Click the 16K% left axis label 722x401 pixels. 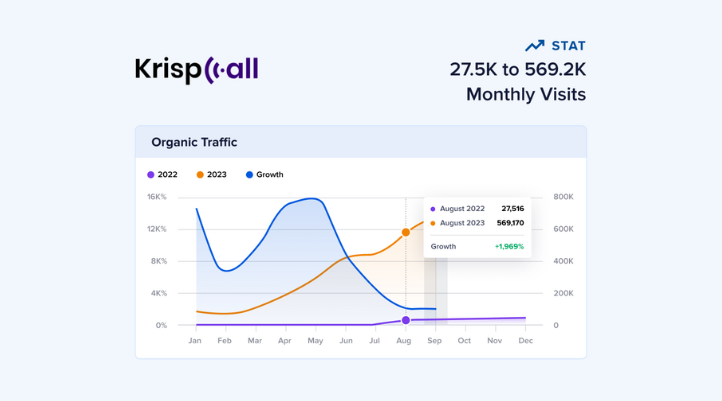[x=157, y=197]
